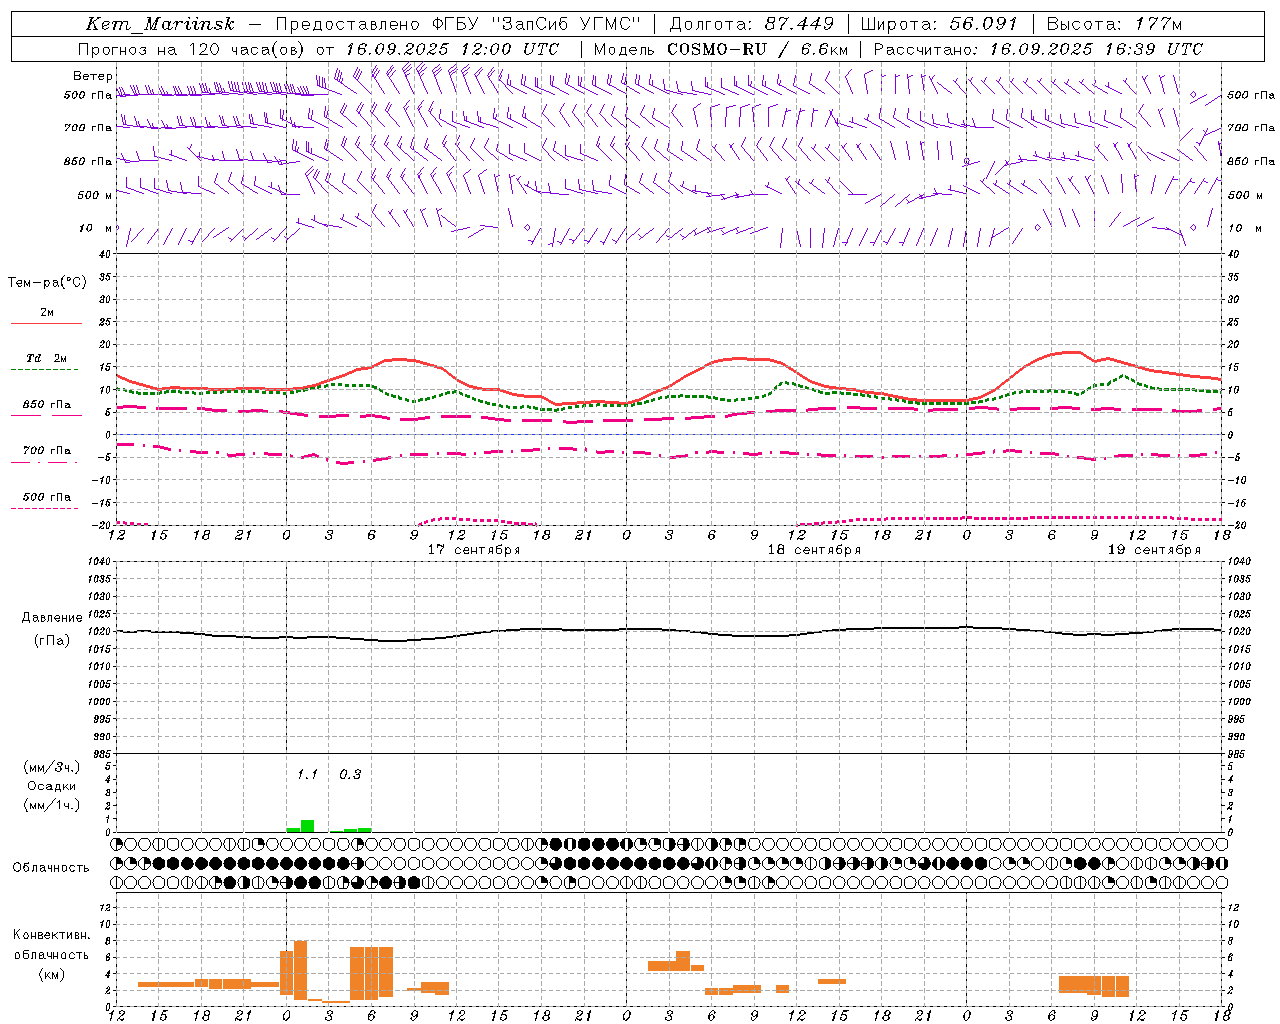
Task: Click the 'Осадки' precipitation label
Action: 52,786
